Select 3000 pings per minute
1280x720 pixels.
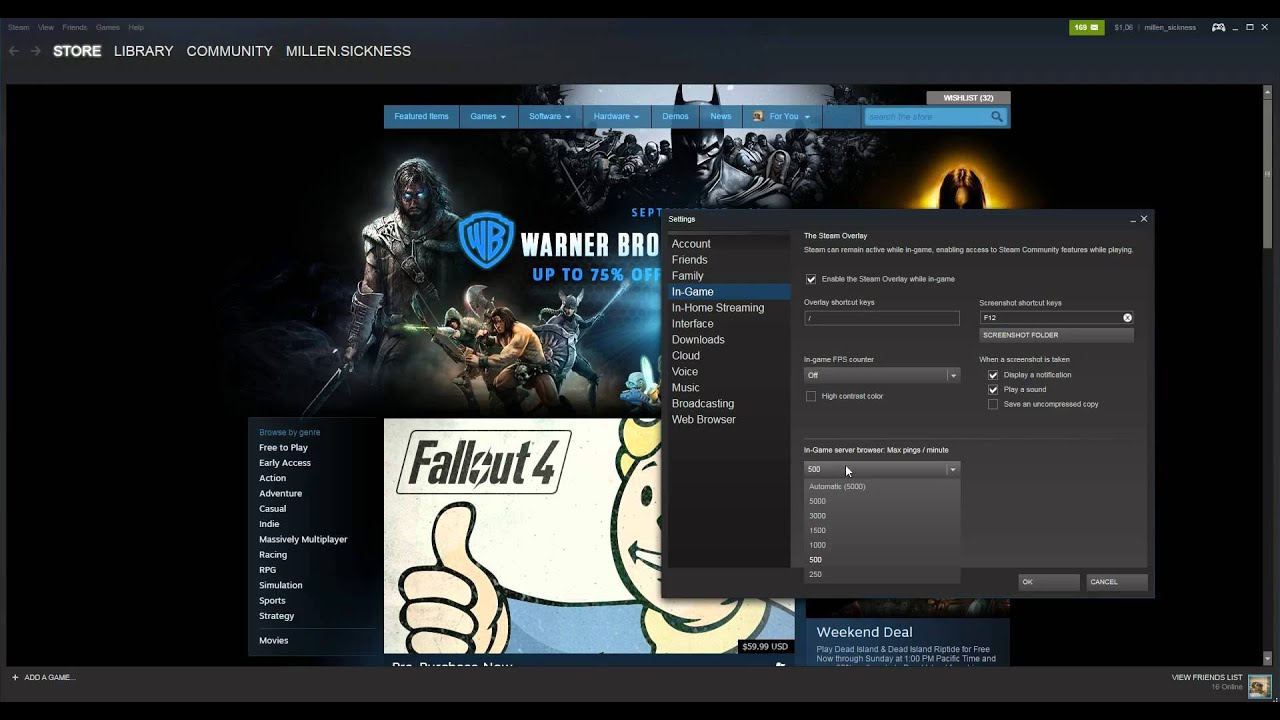pyautogui.click(x=881, y=516)
